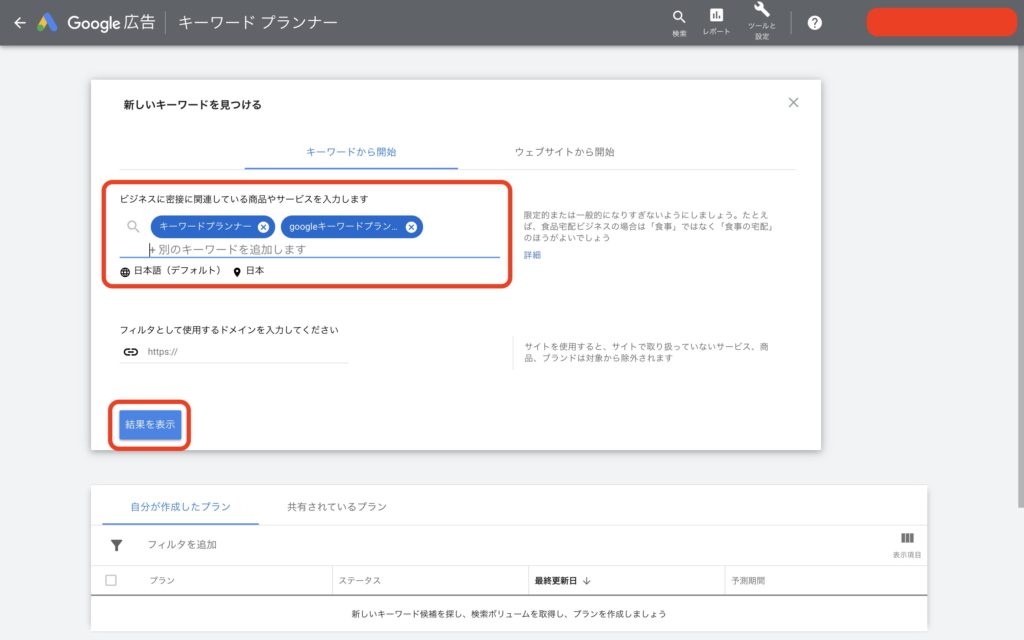Click the 新しいキーワードを見つける heading
Viewport: 1024px width, 640px height.
193,104
